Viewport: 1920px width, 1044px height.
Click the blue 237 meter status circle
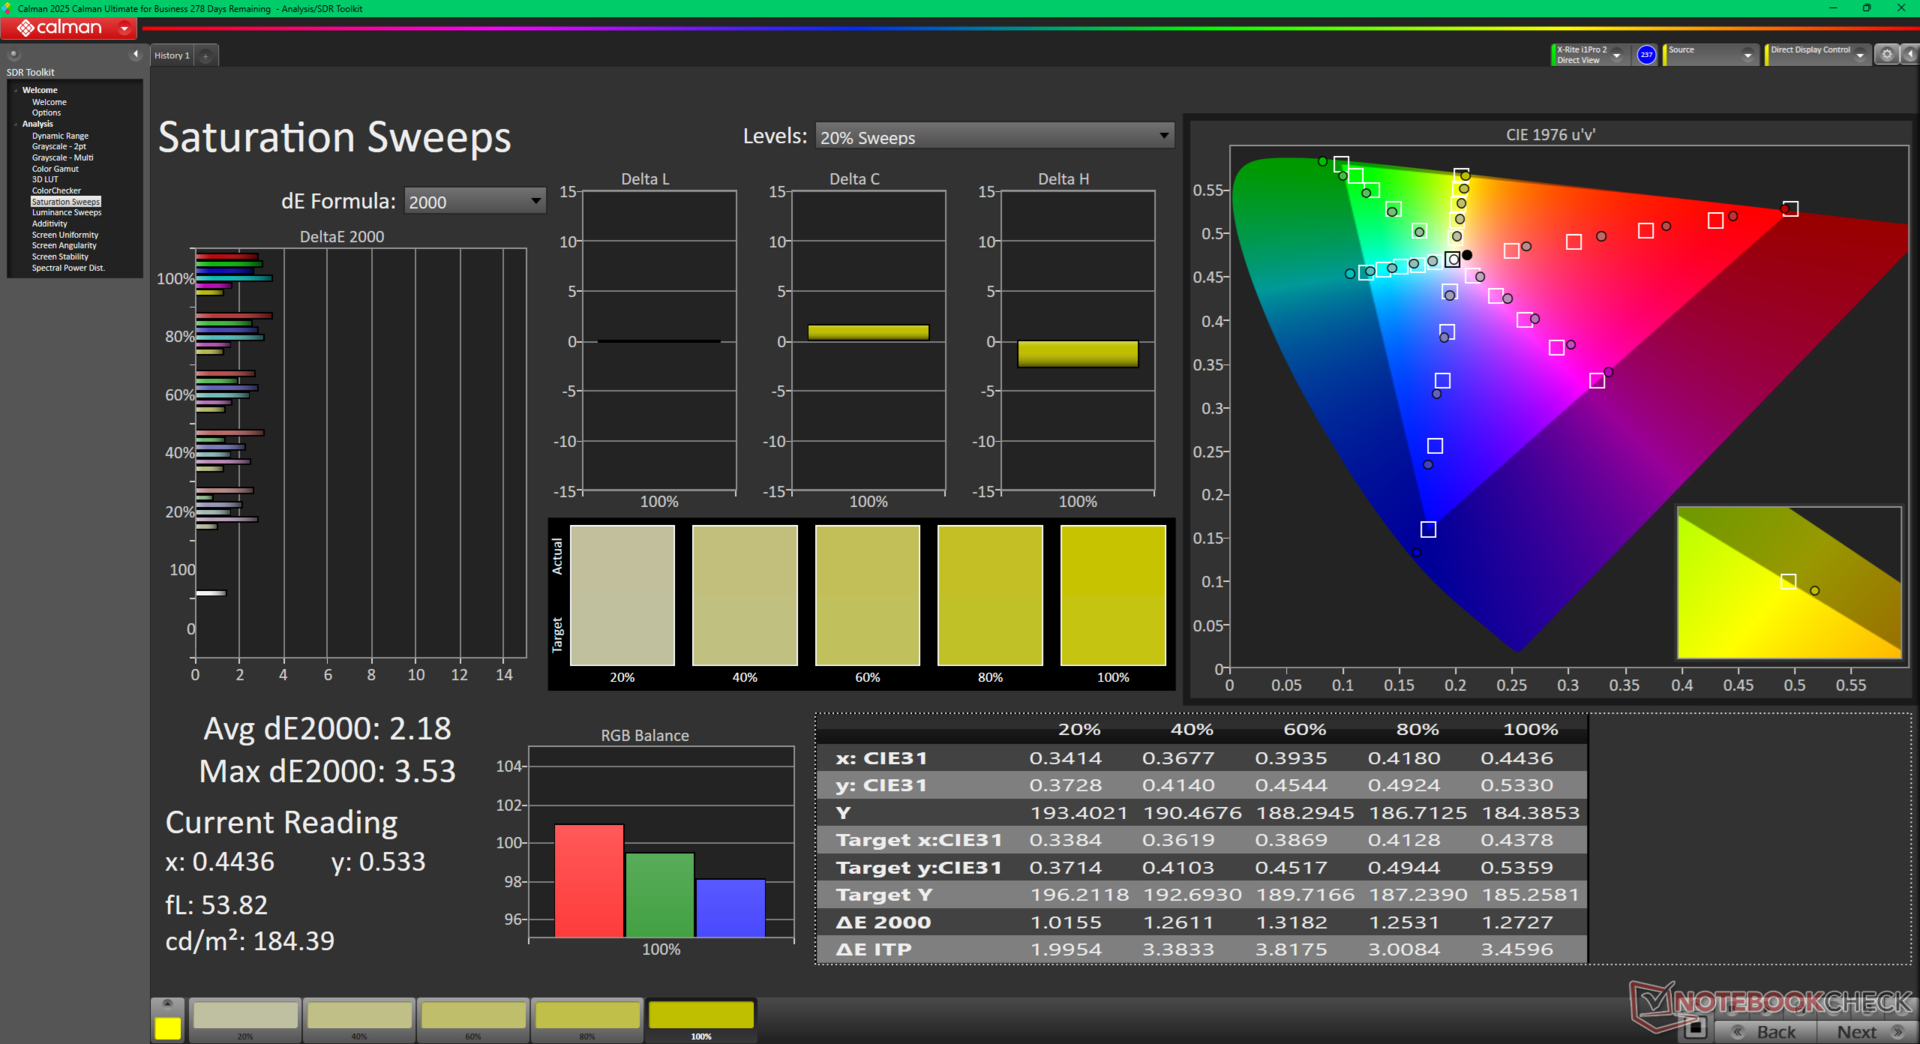1646,55
